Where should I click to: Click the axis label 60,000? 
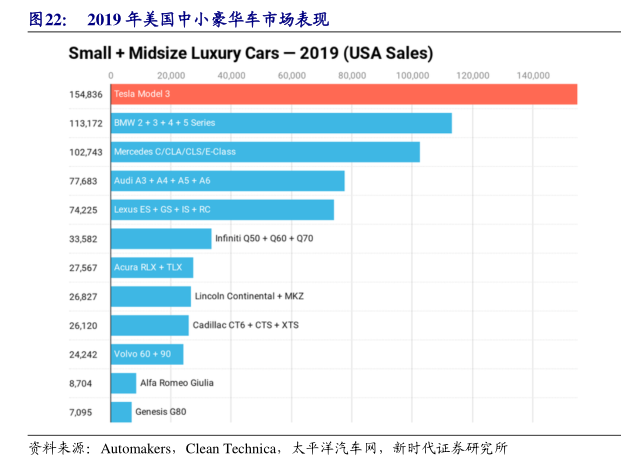click(x=292, y=76)
